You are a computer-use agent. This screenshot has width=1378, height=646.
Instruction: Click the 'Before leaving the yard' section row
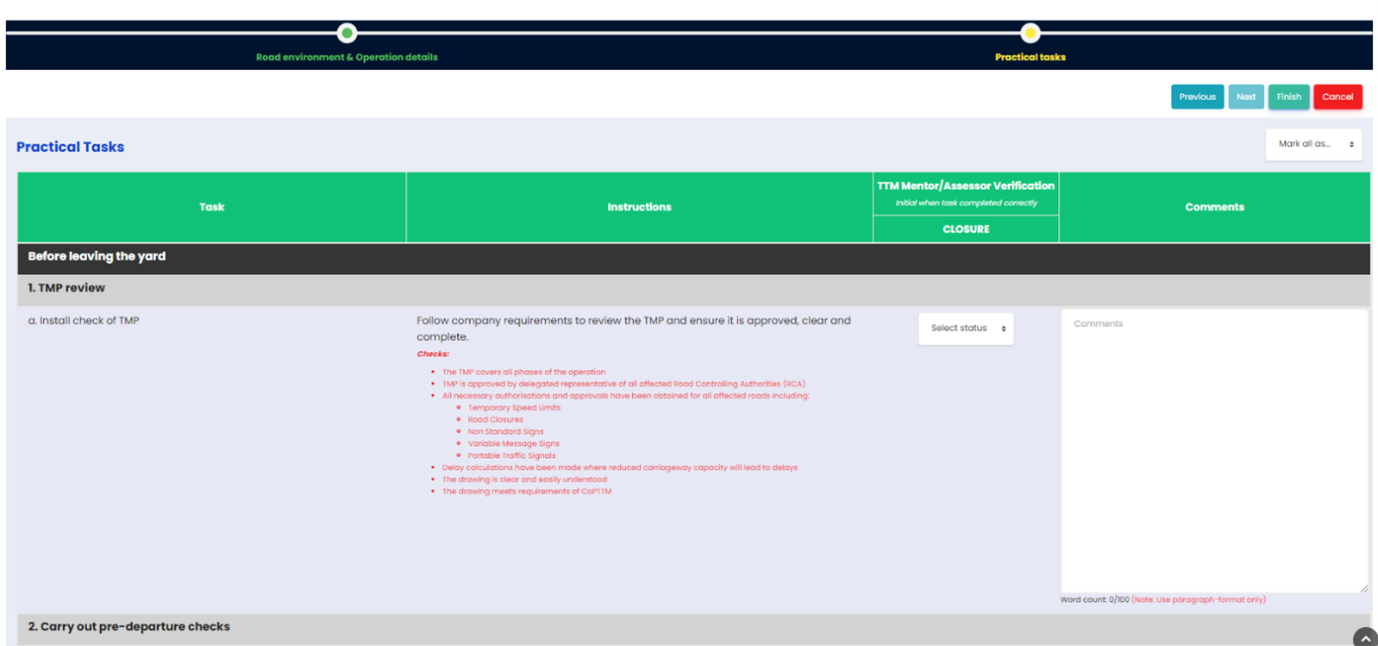693,257
